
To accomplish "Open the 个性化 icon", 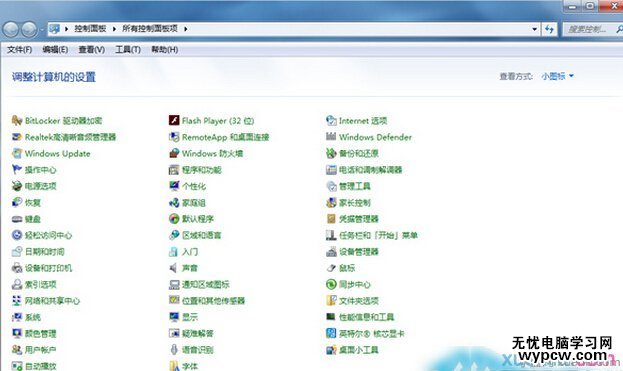I will coord(174,186).
